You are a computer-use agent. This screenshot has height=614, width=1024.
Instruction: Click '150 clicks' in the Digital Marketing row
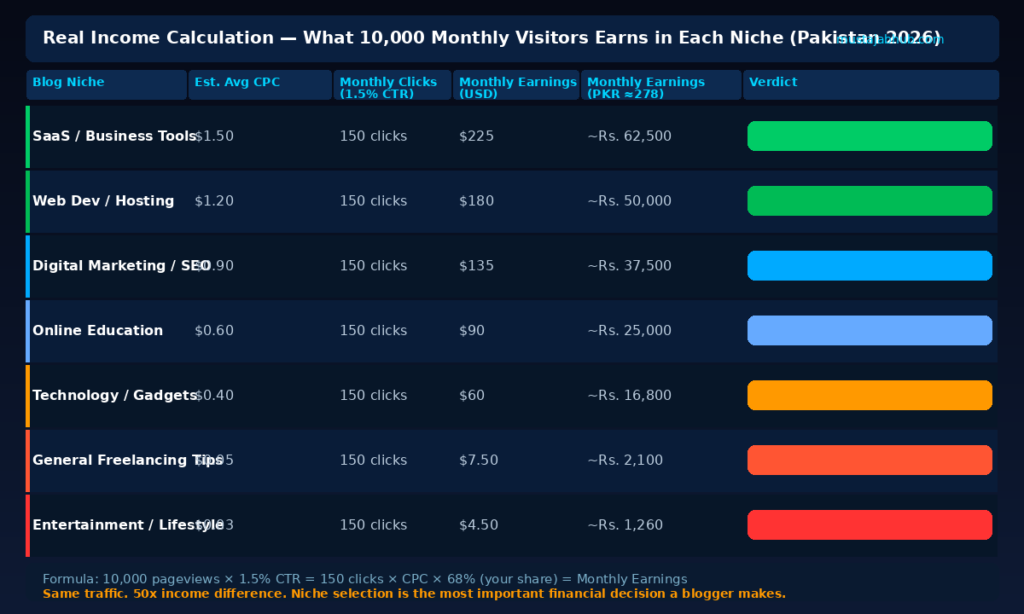click(374, 265)
